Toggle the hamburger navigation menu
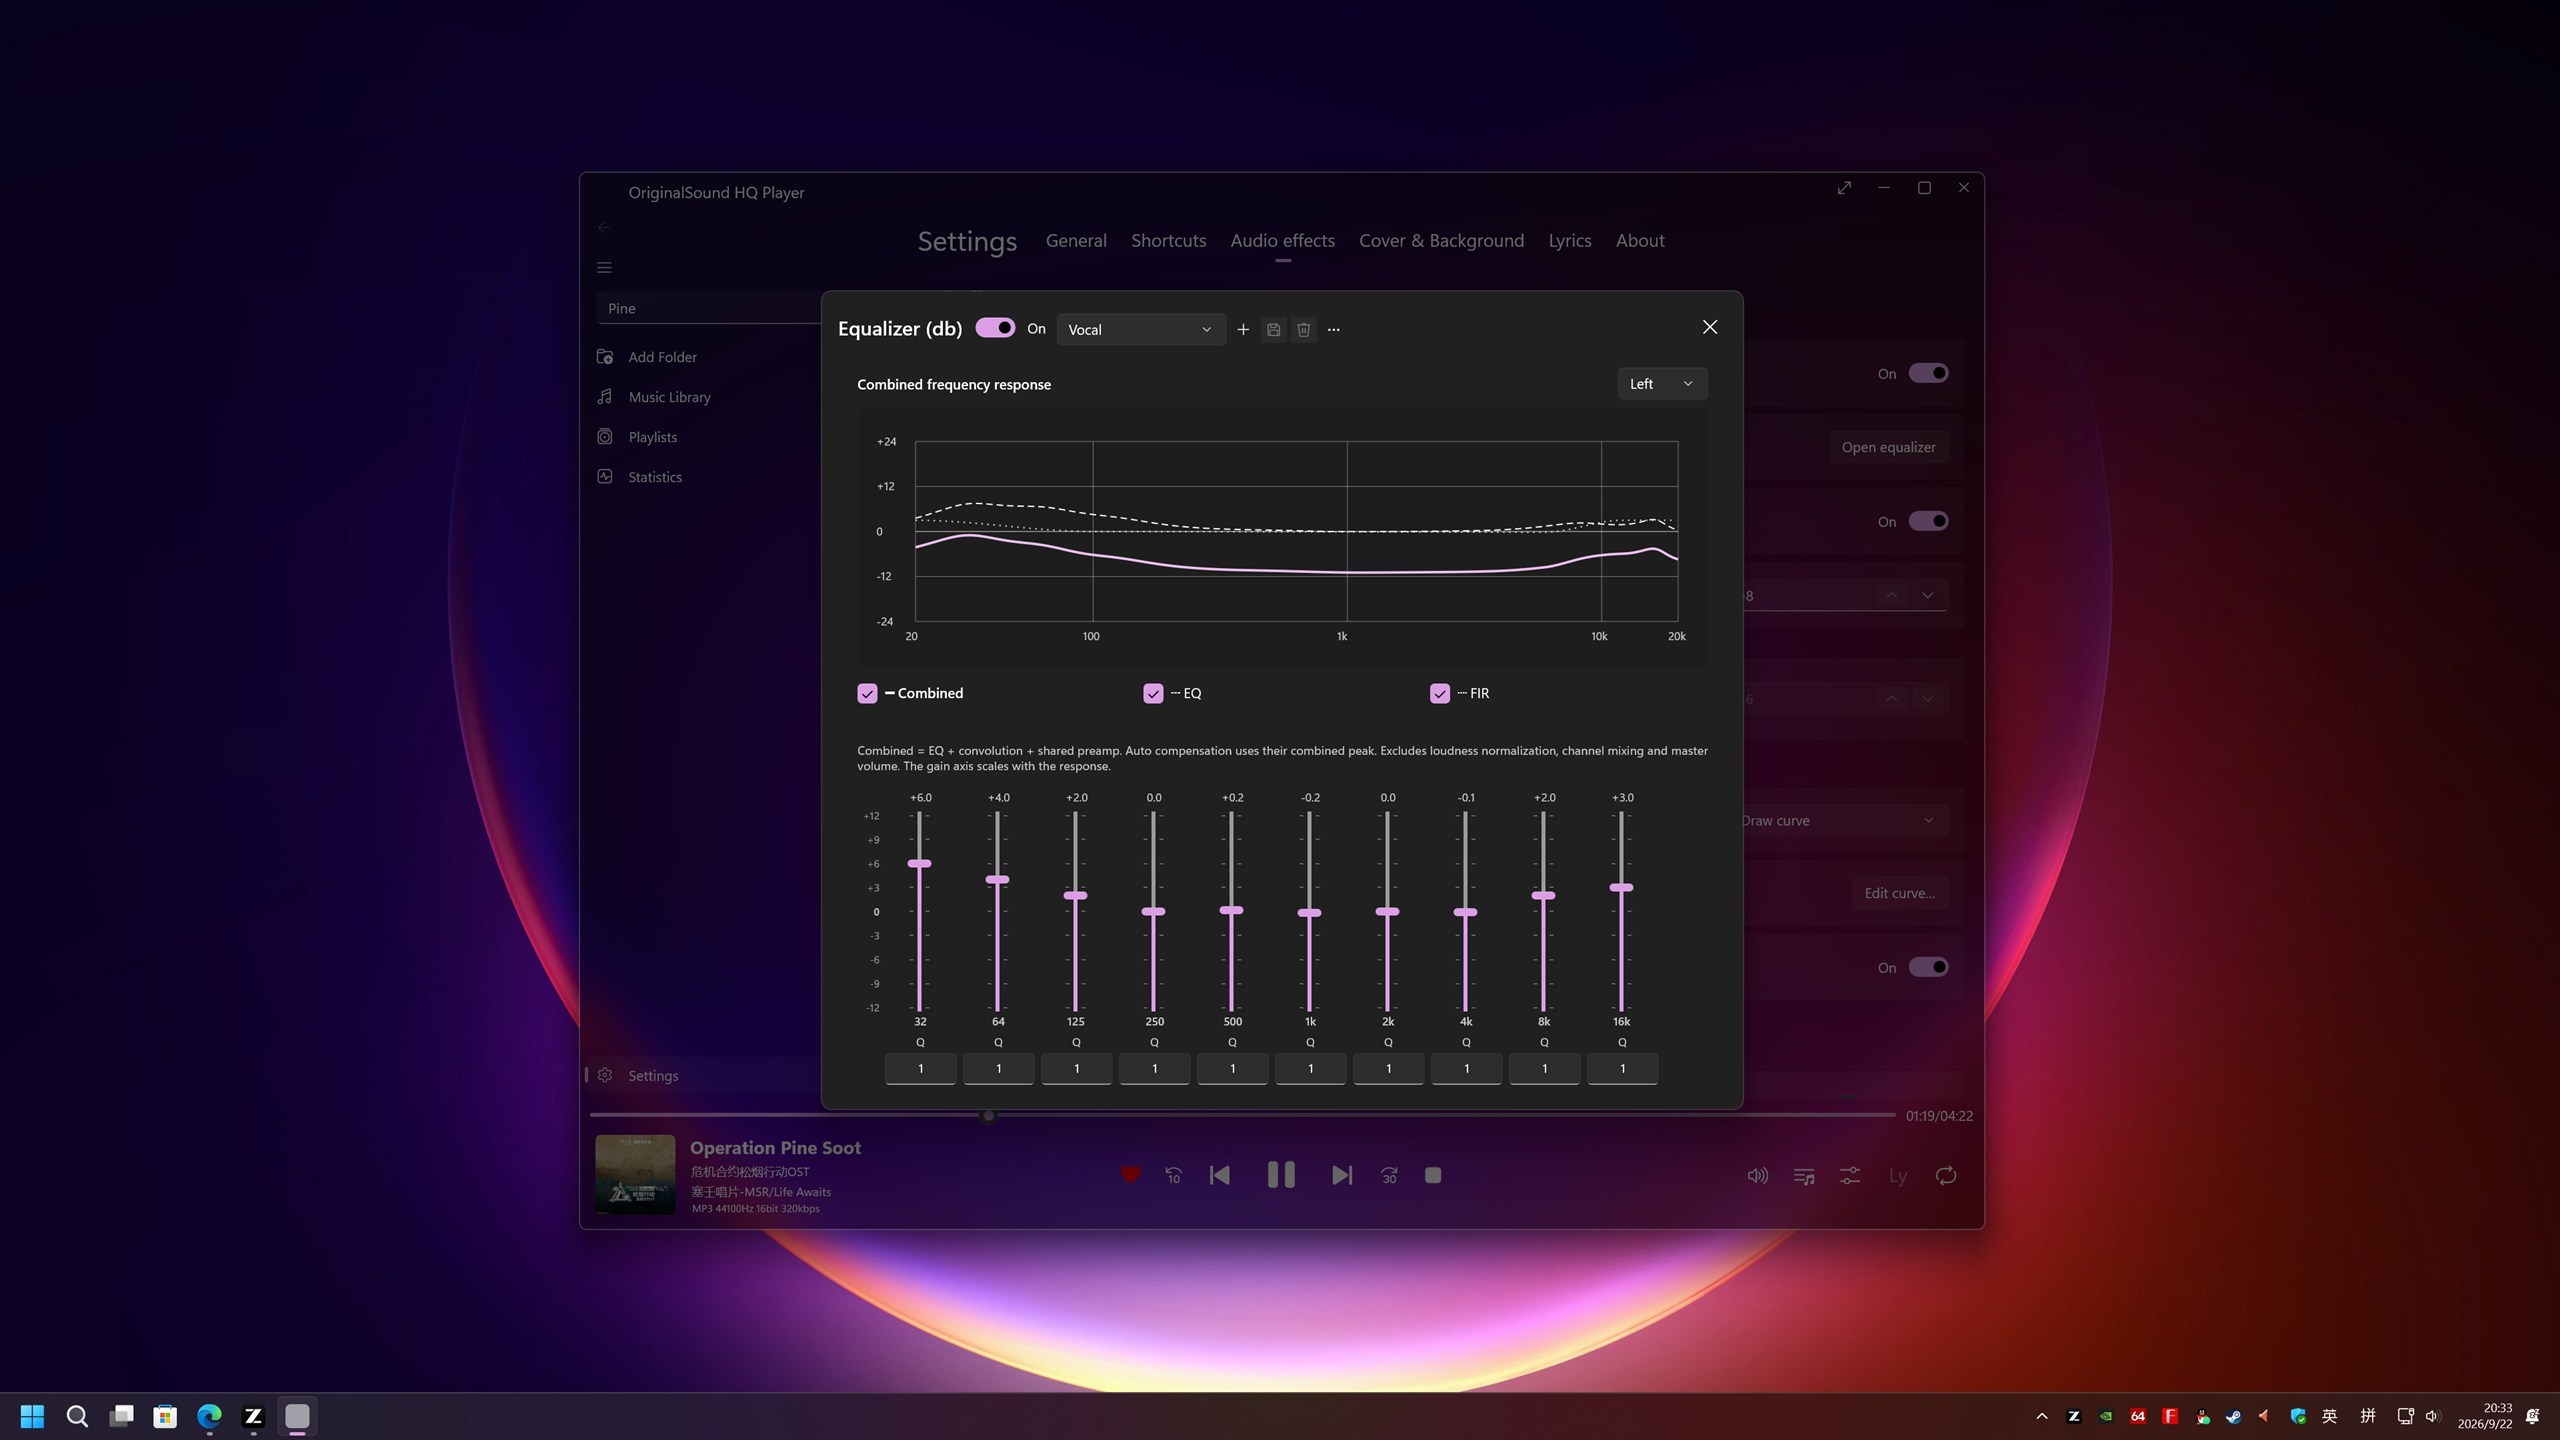Image resolution: width=2560 pixels, height=1440 pixels. pyautogui.click(x=604, y=267)
